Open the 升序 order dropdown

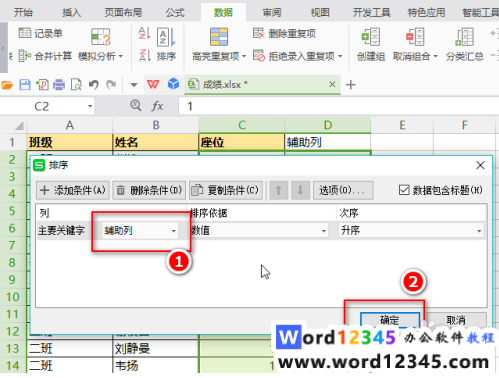(411, 230)
